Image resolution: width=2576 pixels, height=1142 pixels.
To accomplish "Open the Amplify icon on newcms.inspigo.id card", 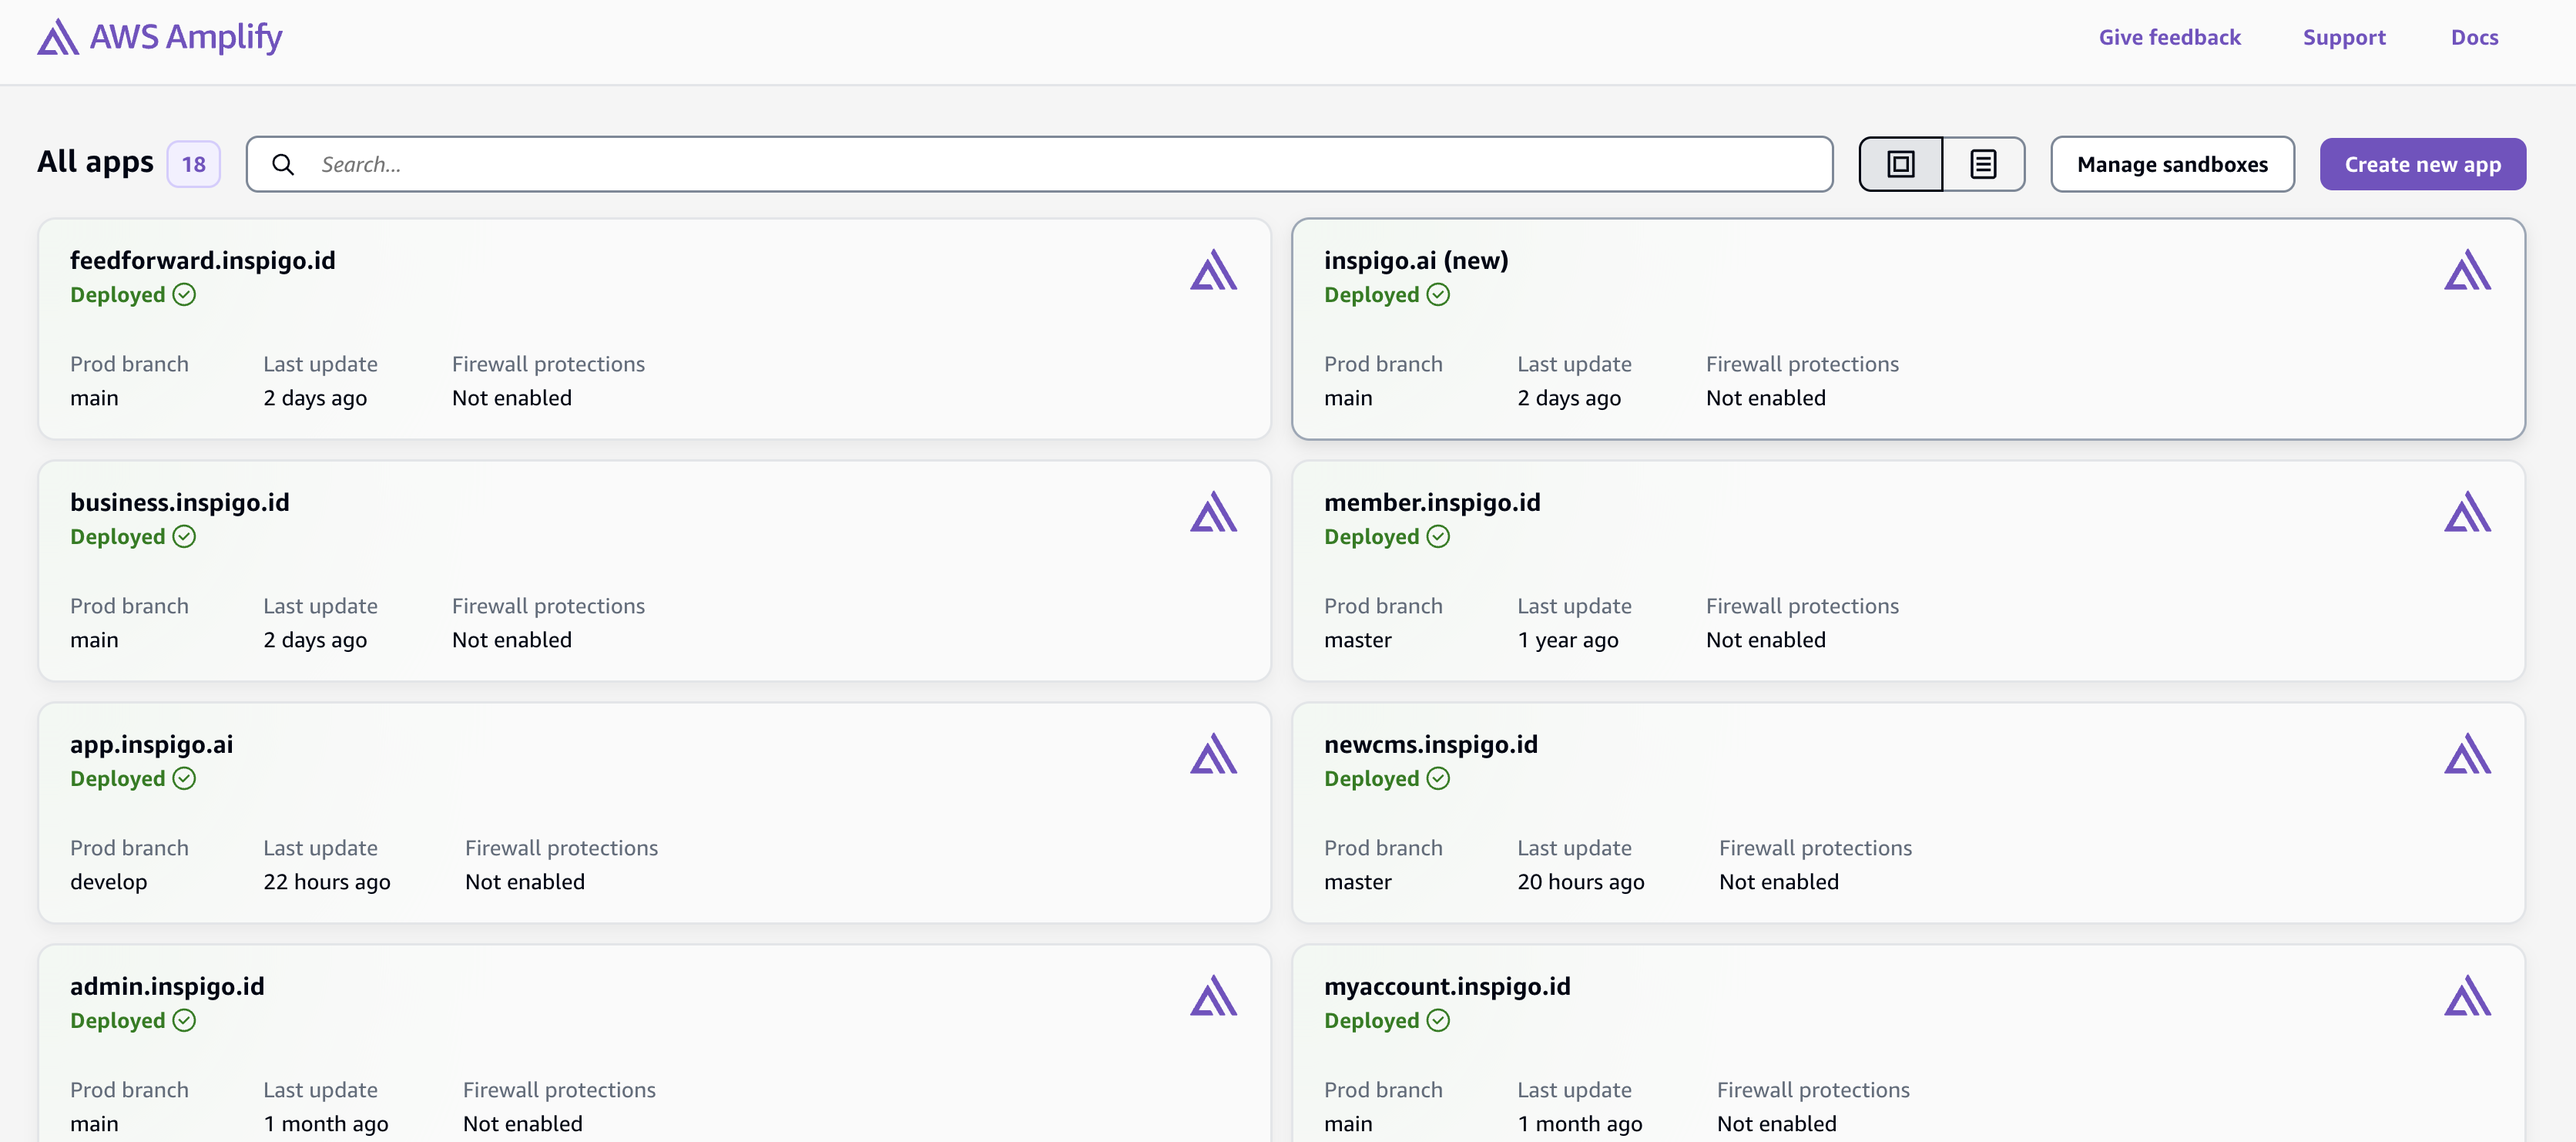I will (x=2467, y=754).
